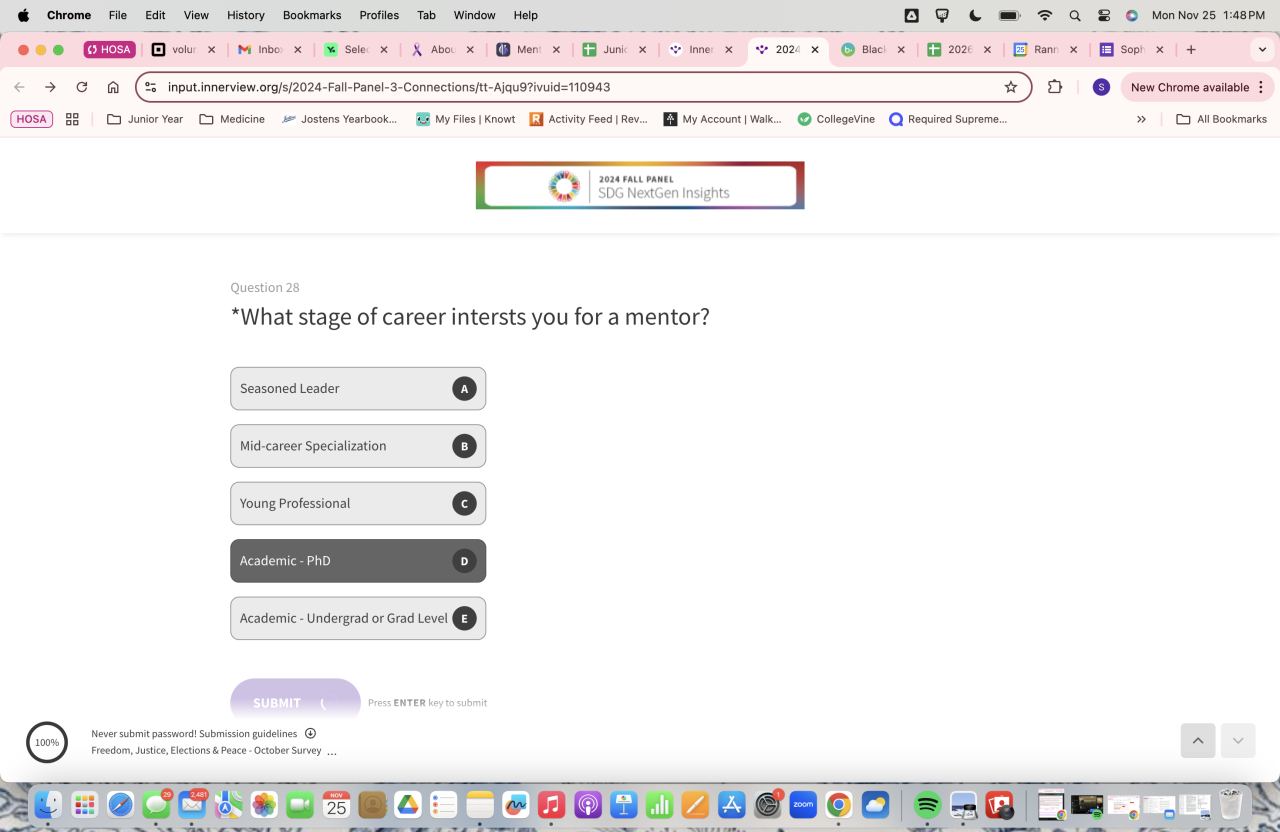Screen dimensions: 1280x832
Task: Open Jostens Yearbook bookmark
Action: [339, 119]
